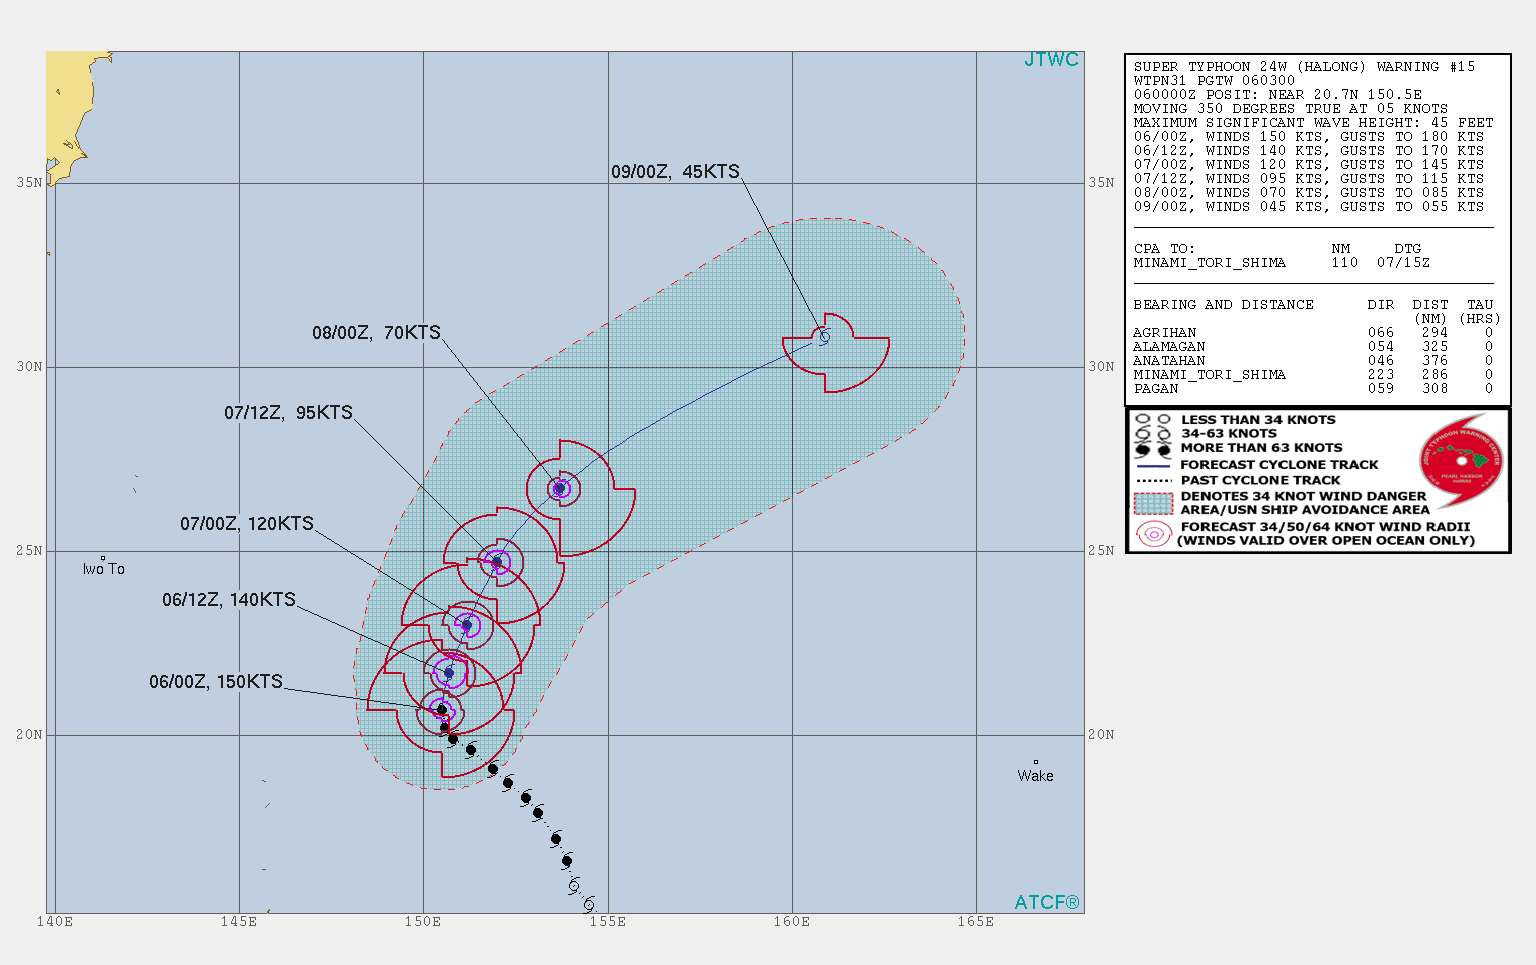Click the JTWC text in map corner
Viewport: 1536px width, 965px height.
(x=1051, y=60)
